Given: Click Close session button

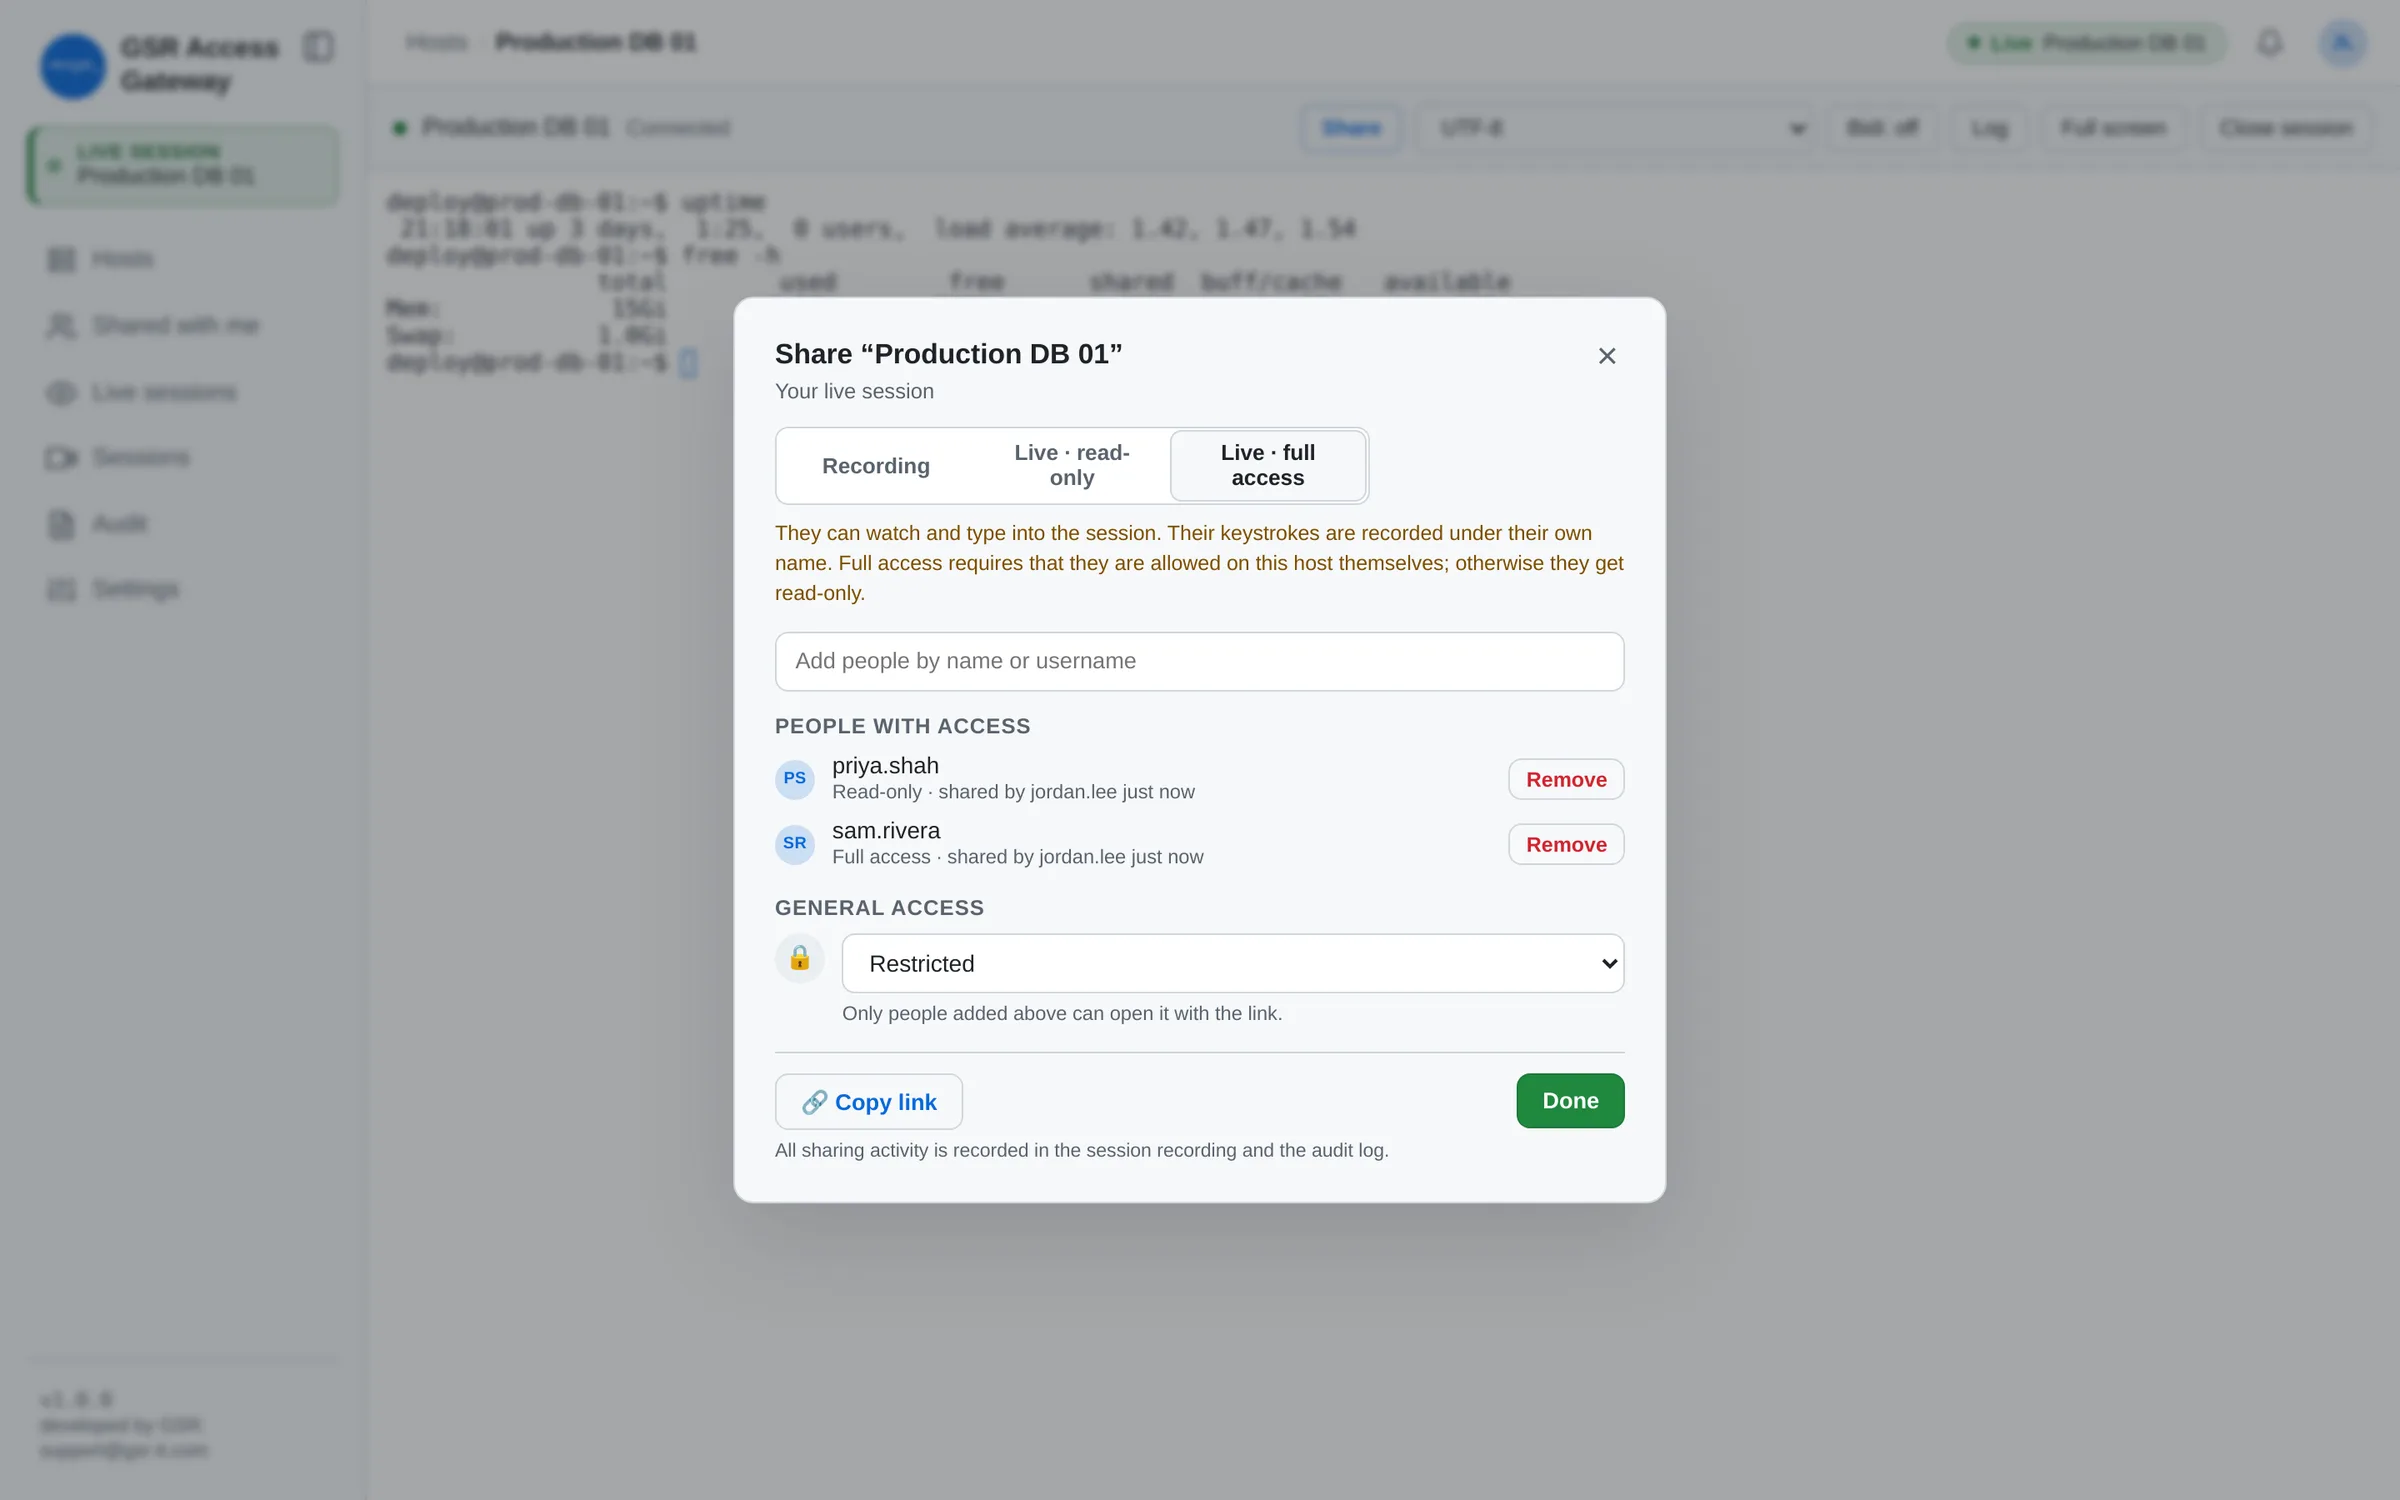Looking at the screenshot, I should [x=2285, y=128].
